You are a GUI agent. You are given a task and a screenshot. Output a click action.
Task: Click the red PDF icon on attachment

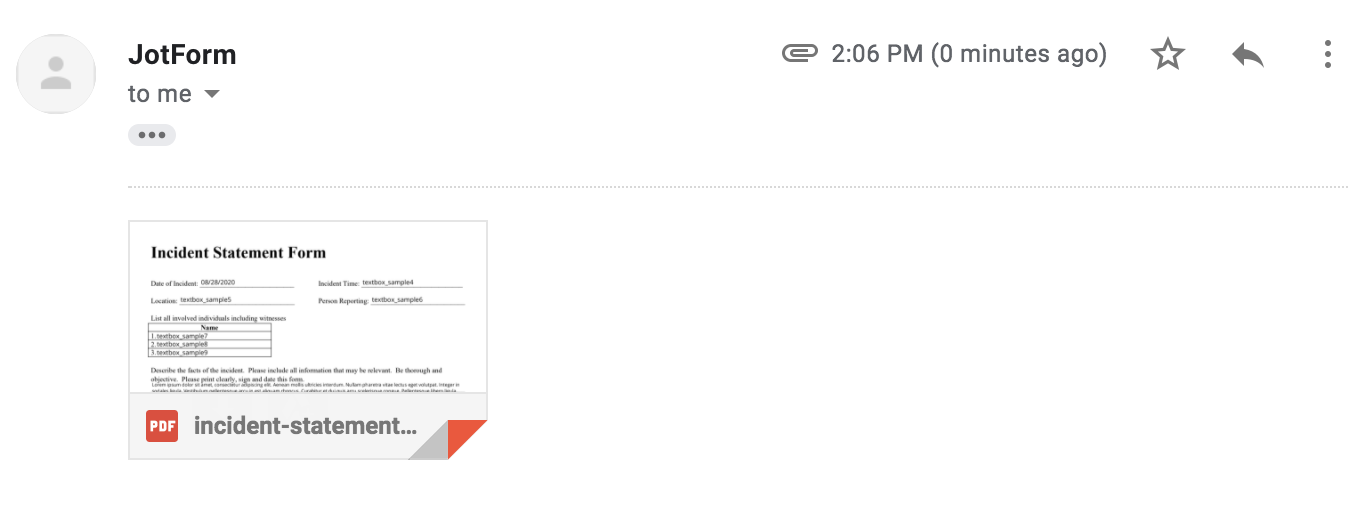pyautogui.click(x=162, y=426)
